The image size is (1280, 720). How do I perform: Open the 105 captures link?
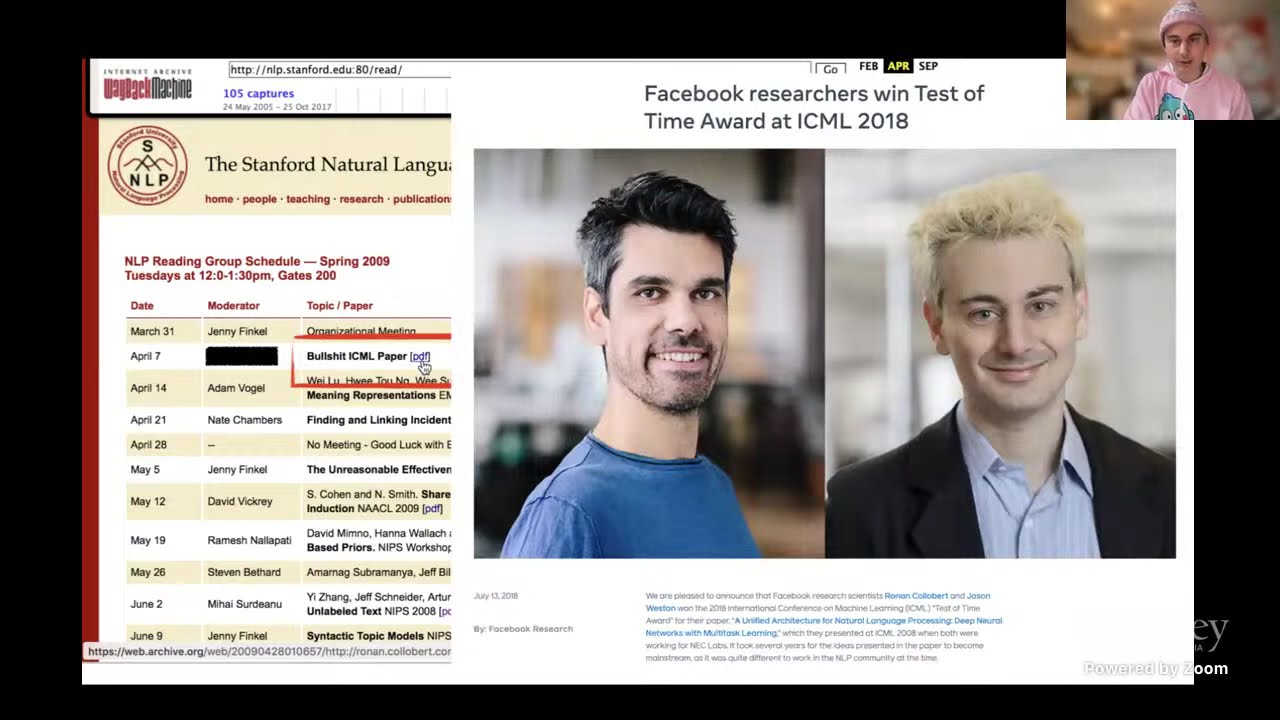click(x=258, y=93)
